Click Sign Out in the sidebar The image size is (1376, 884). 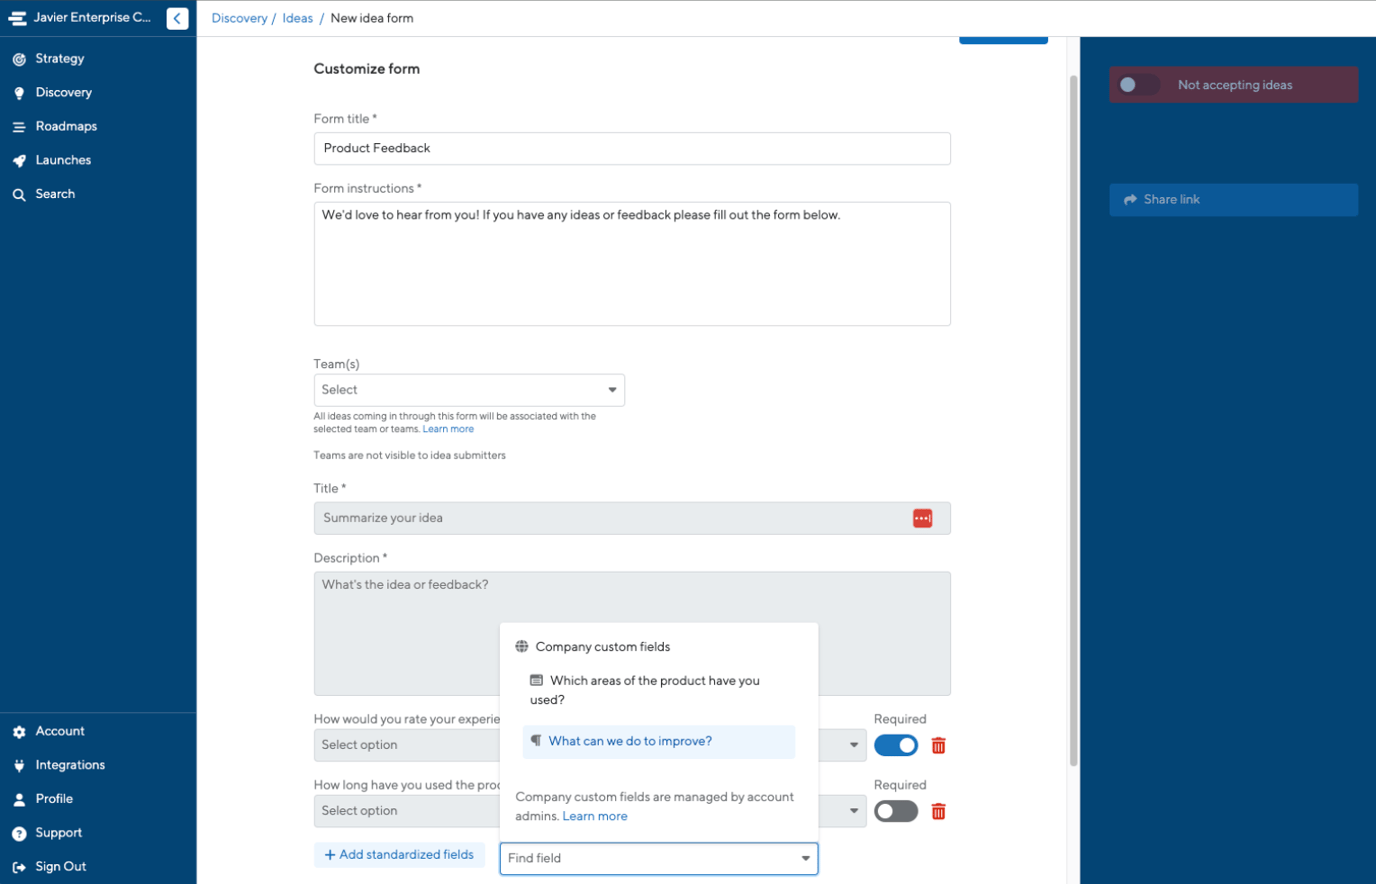click(60, 866)
